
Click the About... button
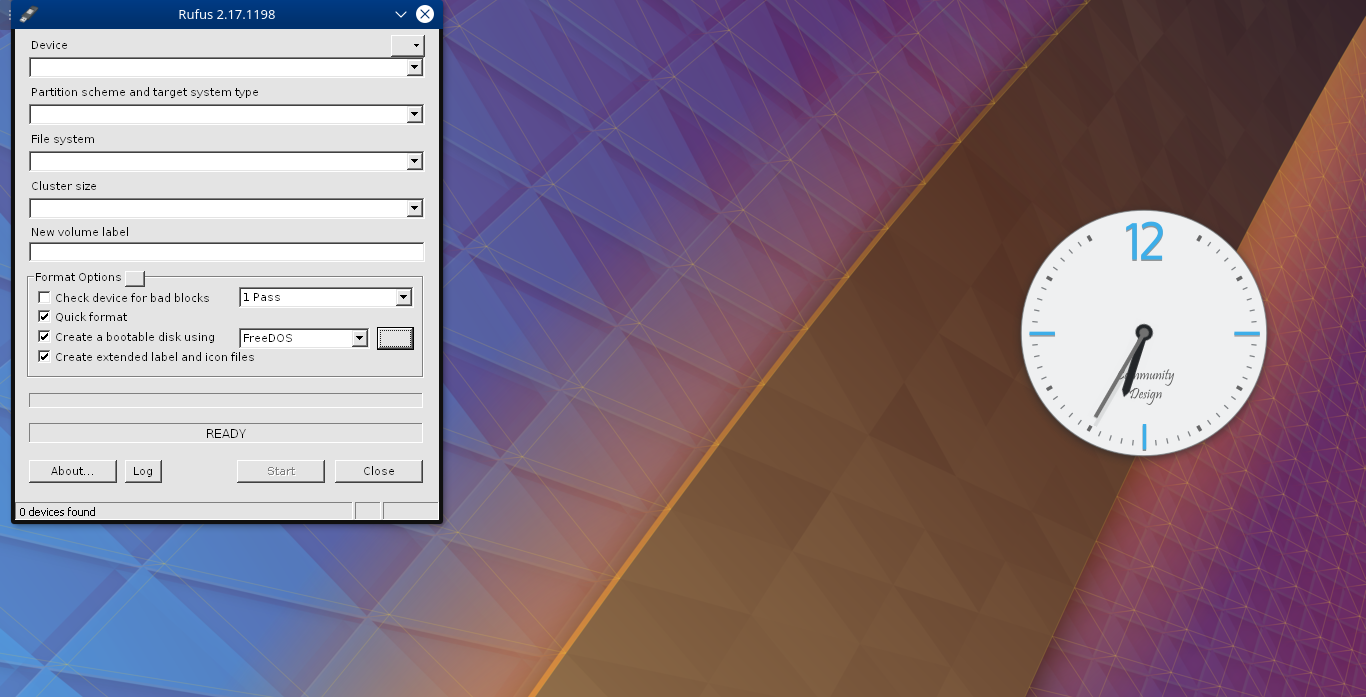(x=72, y=471)
